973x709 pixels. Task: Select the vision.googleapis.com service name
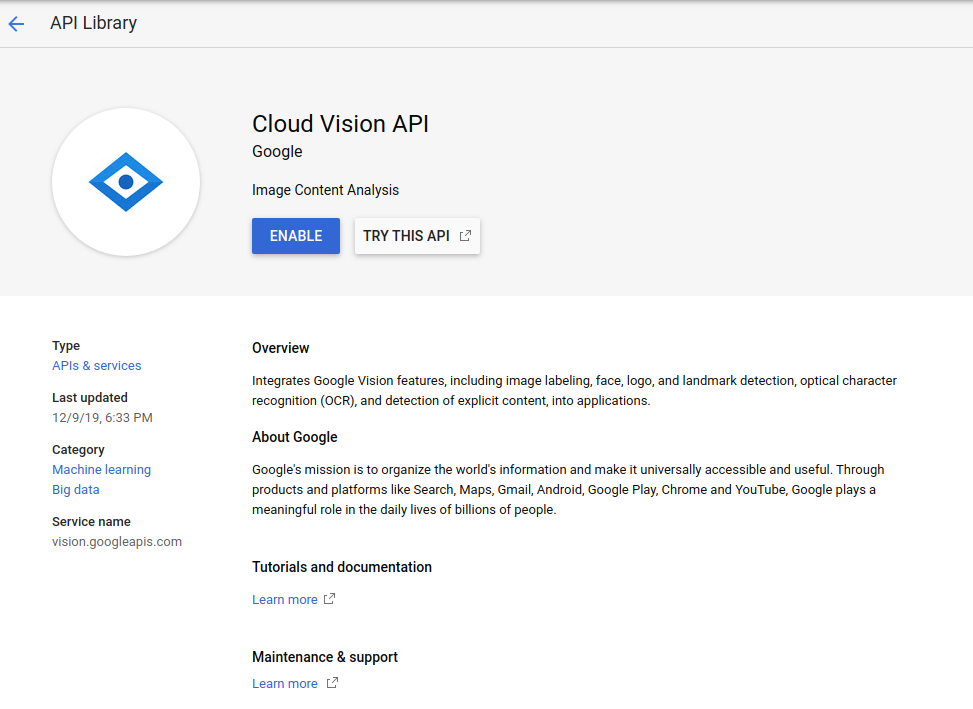(117, 542)
